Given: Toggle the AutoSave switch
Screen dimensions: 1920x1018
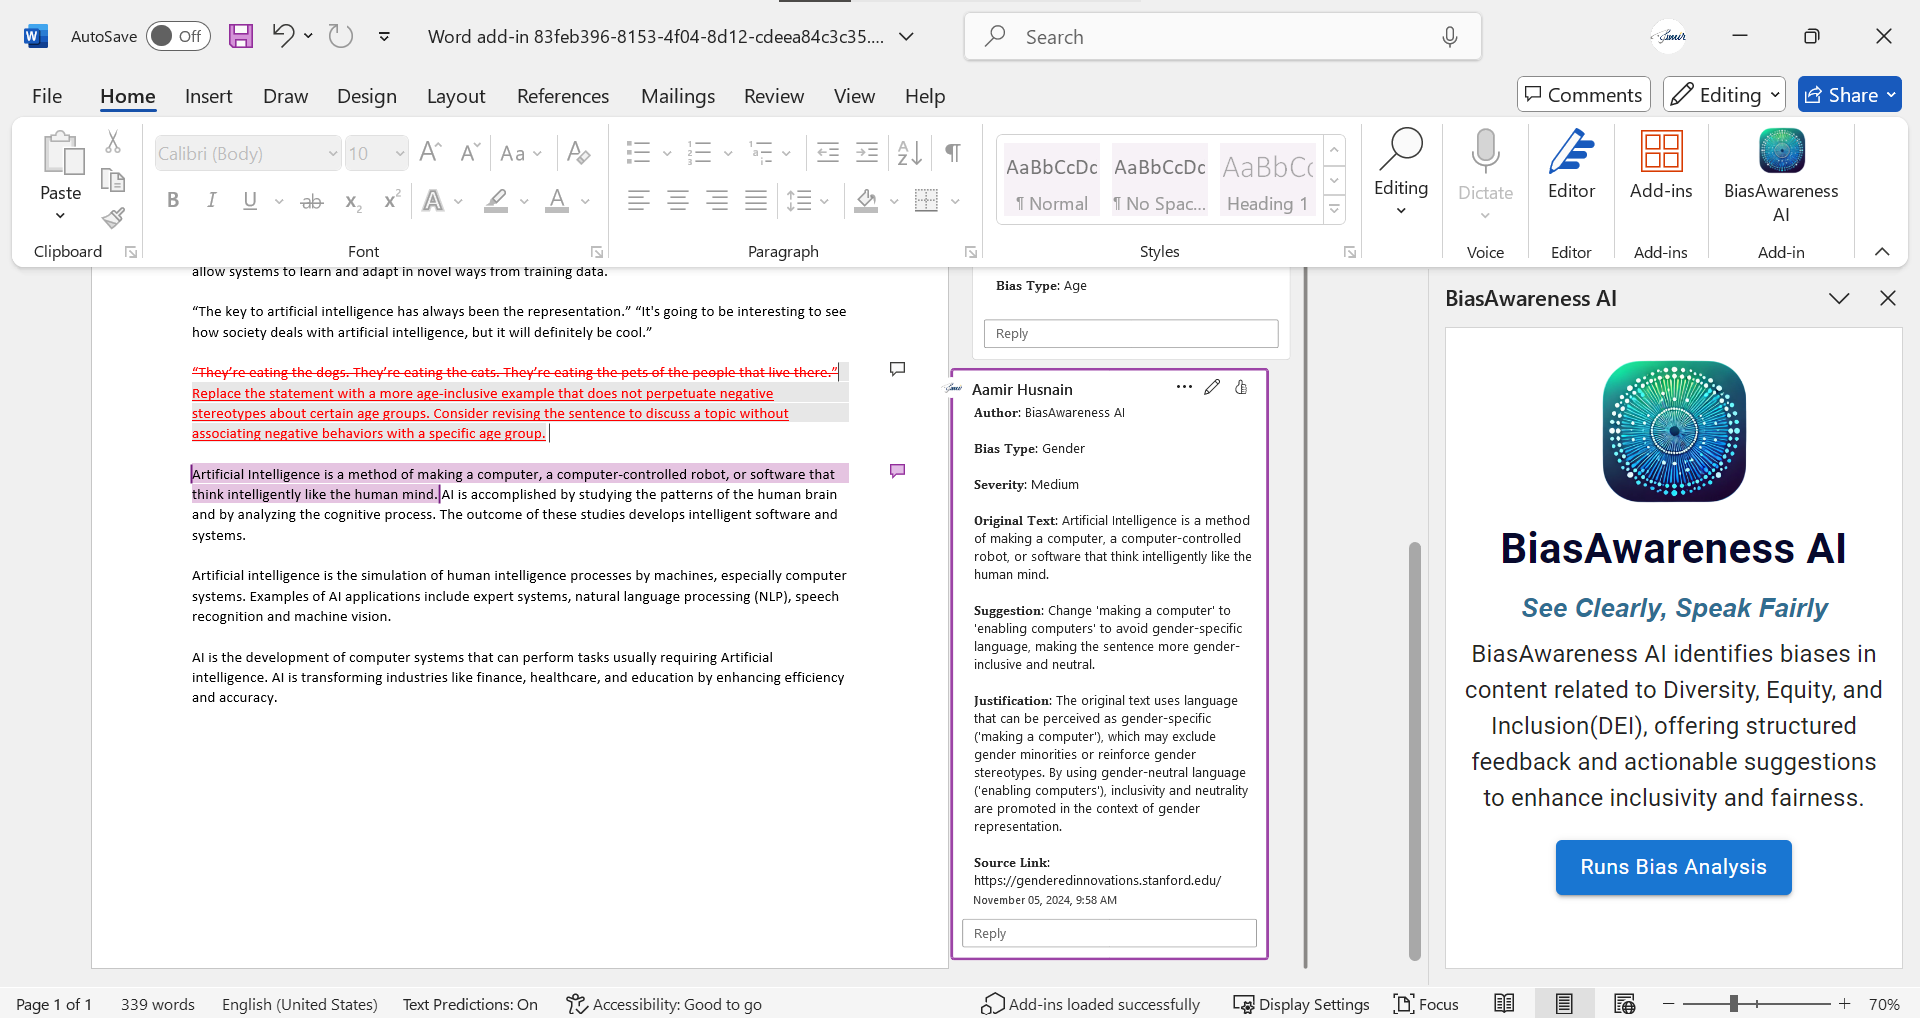Looking at the screenshot, I should pyautogui.click(x=178, y=37).
